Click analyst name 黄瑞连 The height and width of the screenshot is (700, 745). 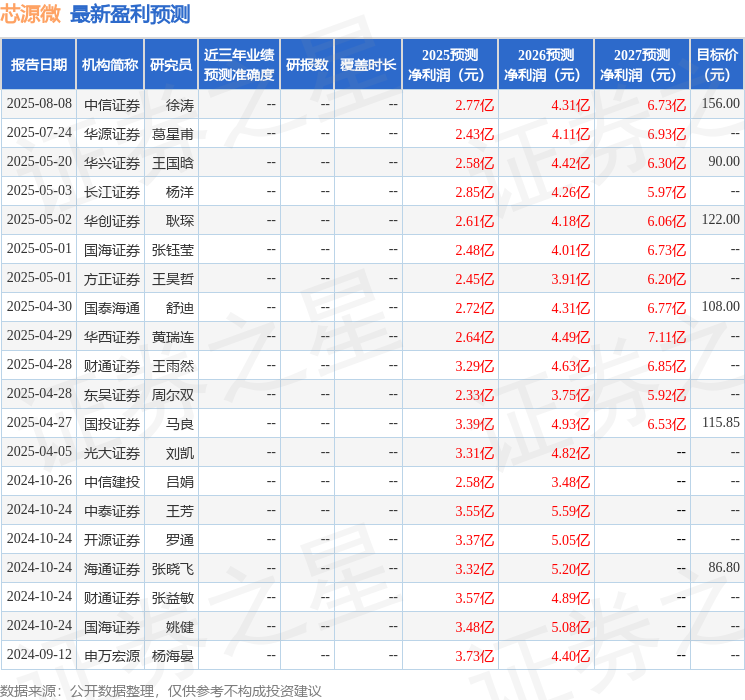pos(172,337)
